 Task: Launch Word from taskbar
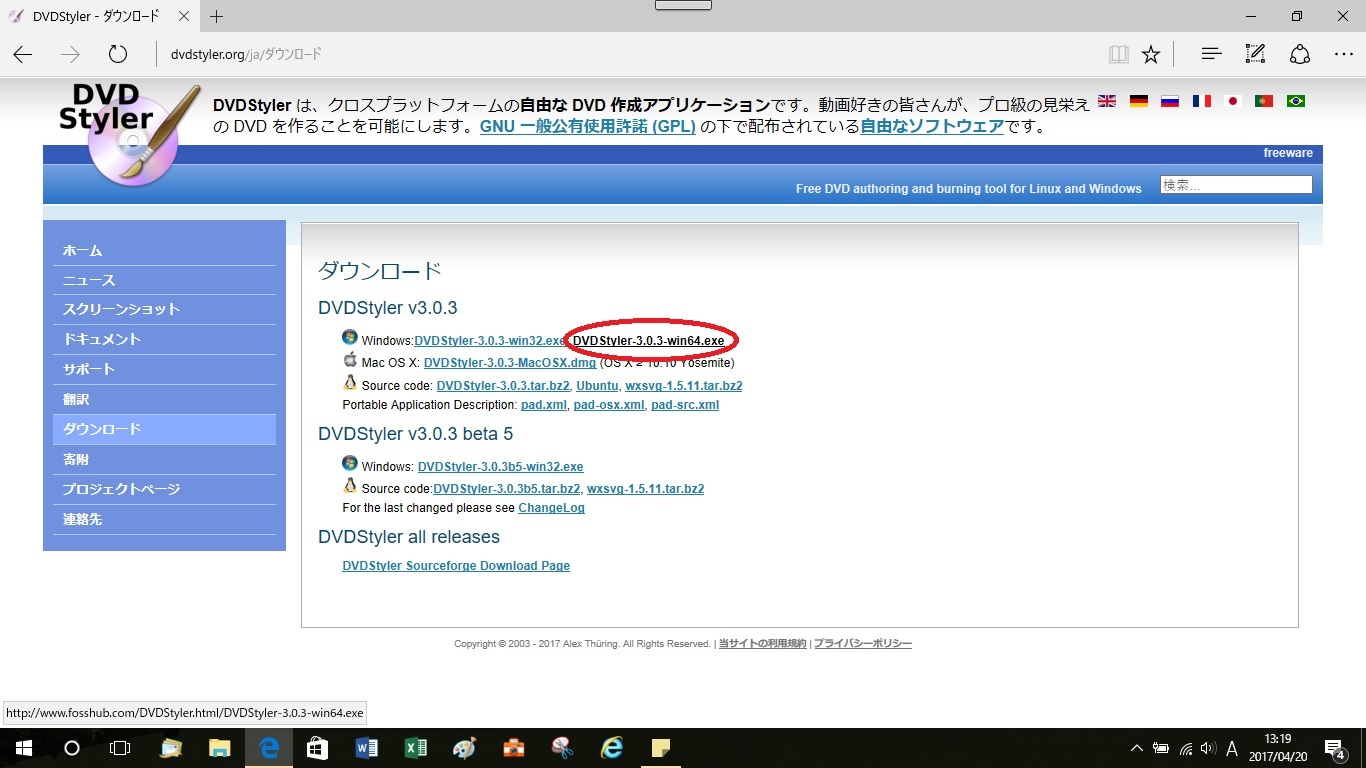point(367,748)
